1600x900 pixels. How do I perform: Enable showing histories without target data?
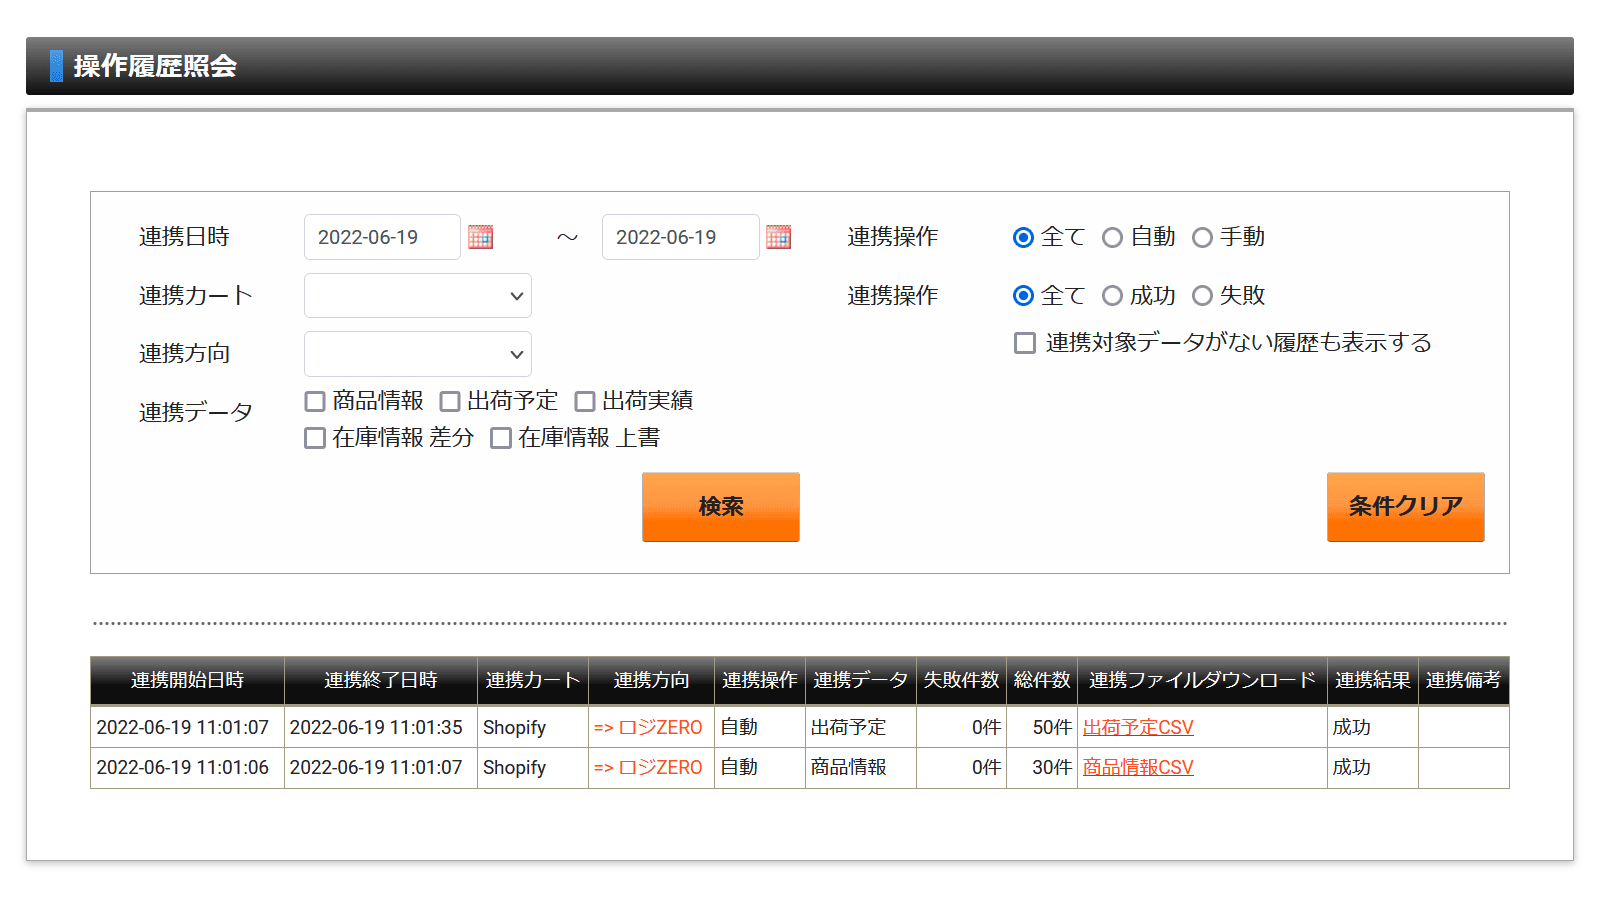(x=1025, y=343)
